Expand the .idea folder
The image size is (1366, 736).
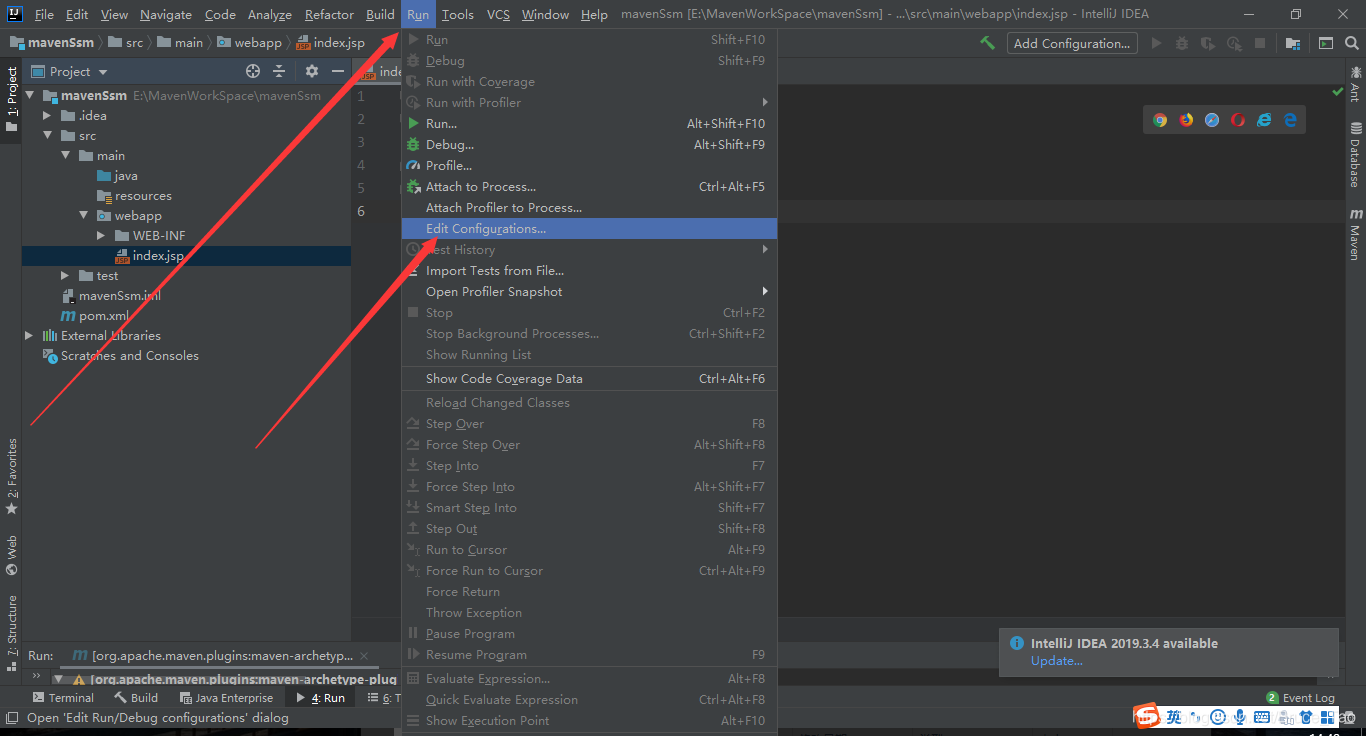(48, 116)
